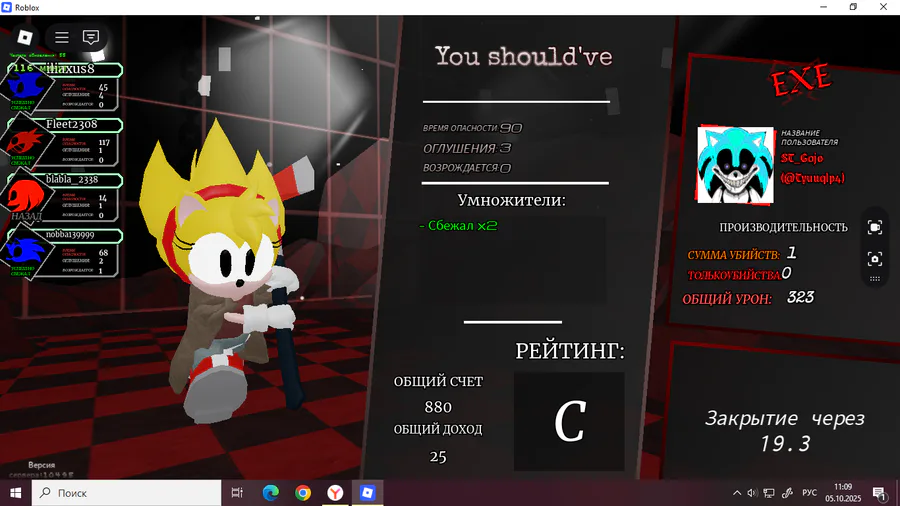Click the 'ОБЩИЙ СЧЕТ' label
Screen dimensions: 900x506
point(438,382)
